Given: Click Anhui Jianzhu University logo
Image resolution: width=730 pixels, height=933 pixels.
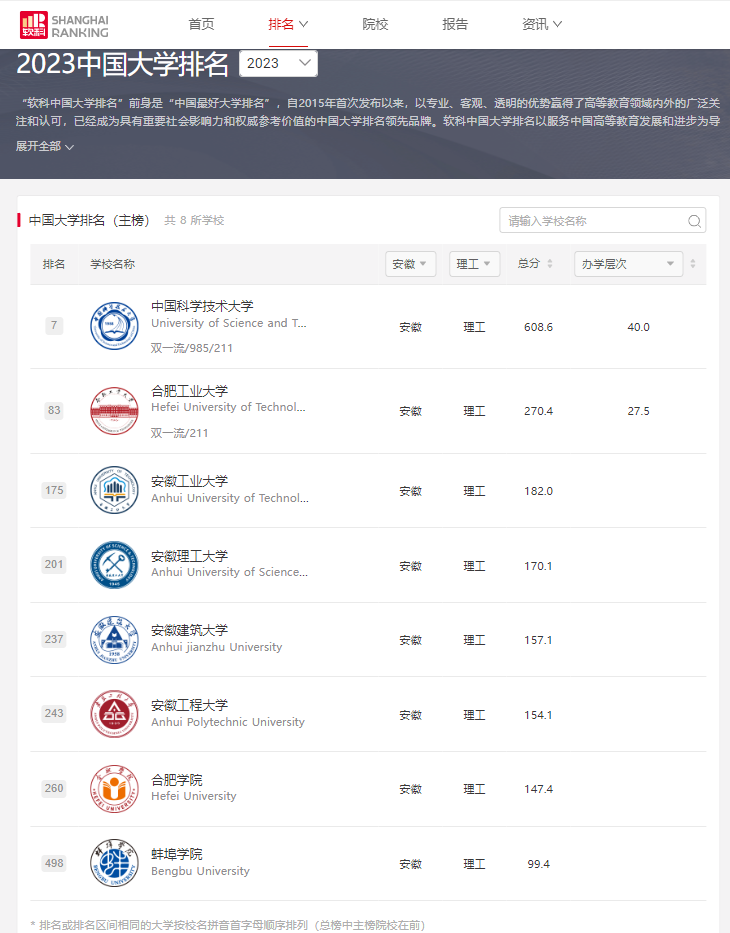Looking at the screenshot, I should (x=114, y=640).
